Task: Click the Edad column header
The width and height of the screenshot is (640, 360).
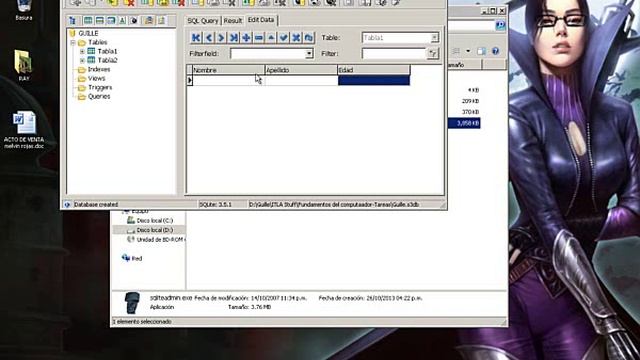Action: tap(374, 70)
